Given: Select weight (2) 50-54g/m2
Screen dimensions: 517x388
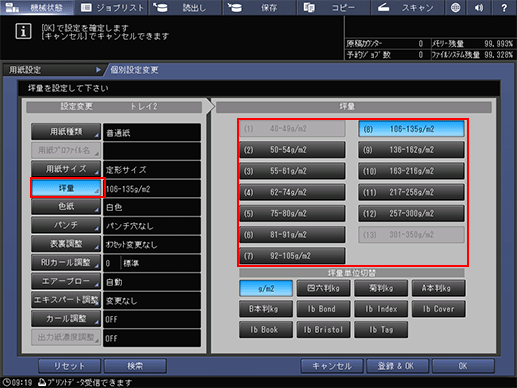Looking at the screenshot, I should 292,150.
